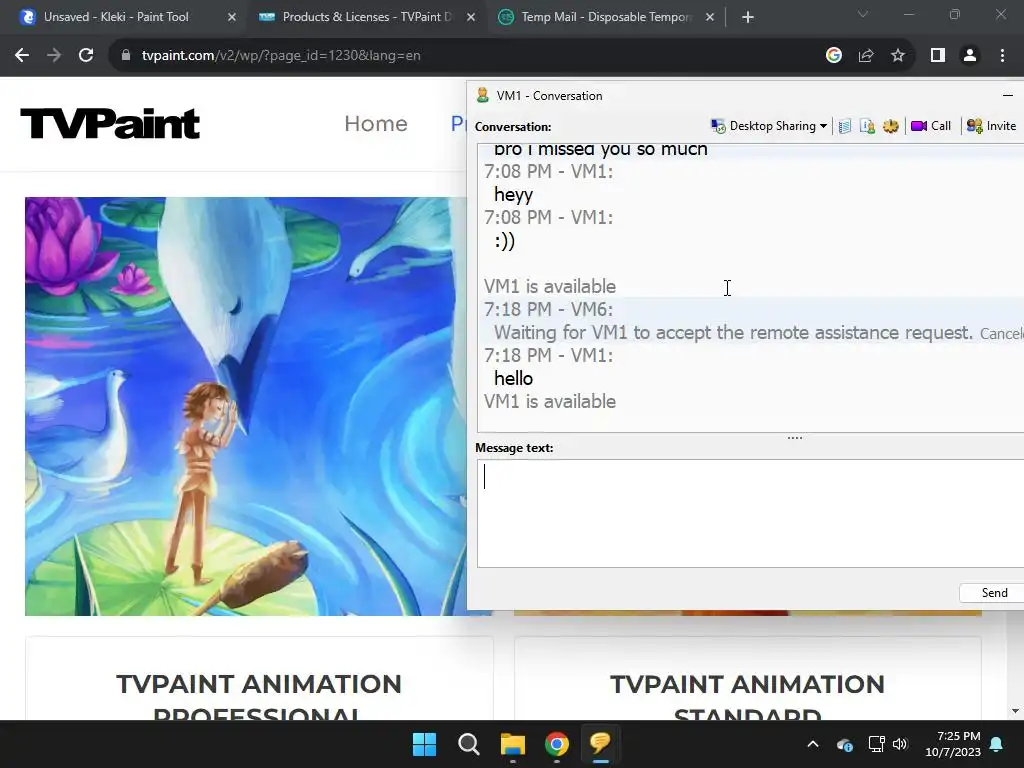This screenshot has width=1024, height=768.
Task: Open TVPaint Animation Professional product heading
Action: coord(259,696)
